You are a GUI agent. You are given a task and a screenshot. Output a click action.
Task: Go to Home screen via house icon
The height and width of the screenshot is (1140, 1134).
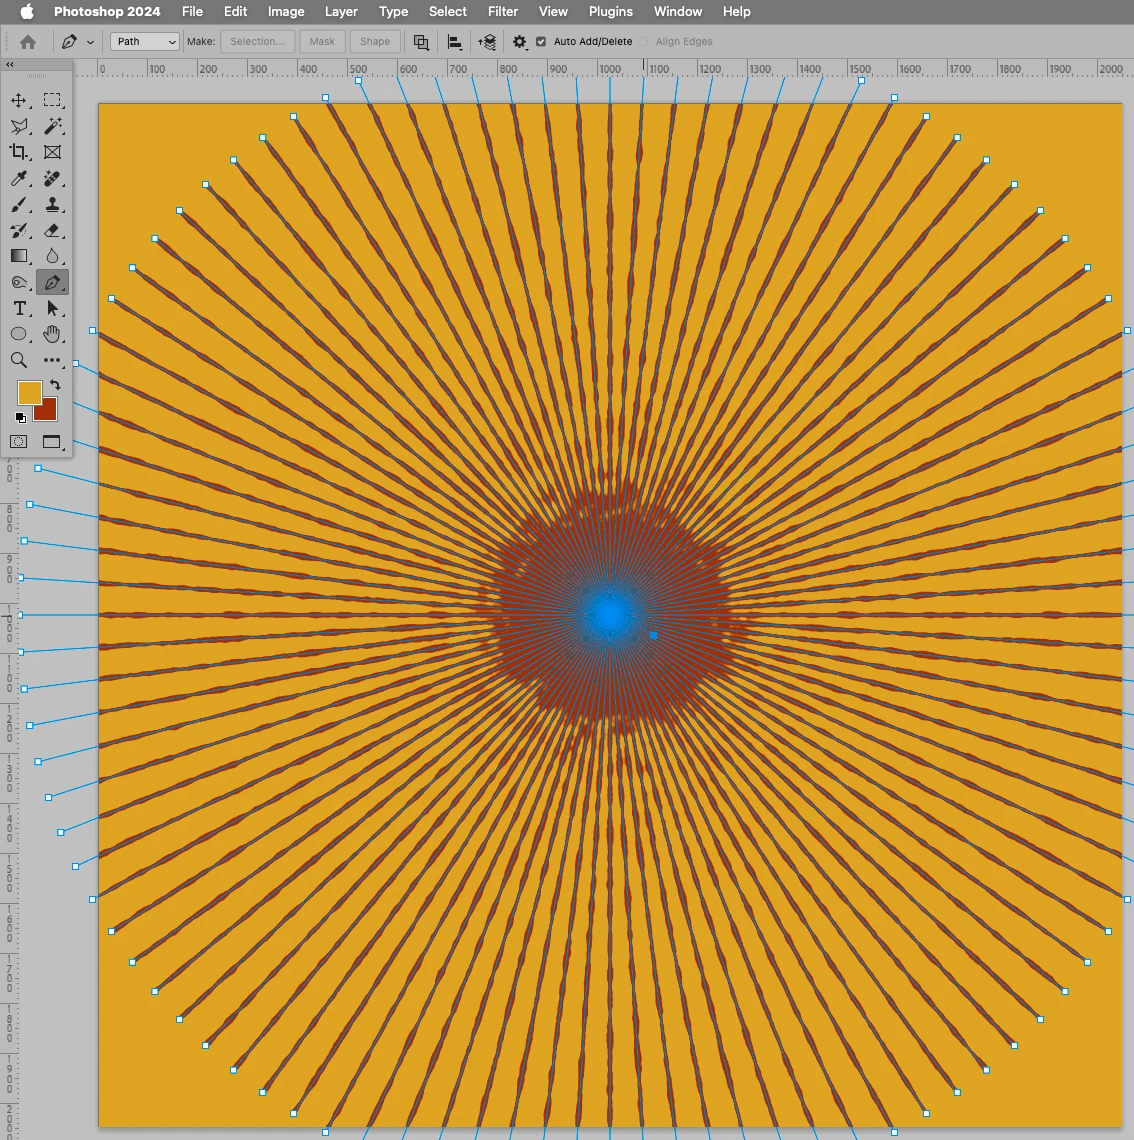coord(28,41)
